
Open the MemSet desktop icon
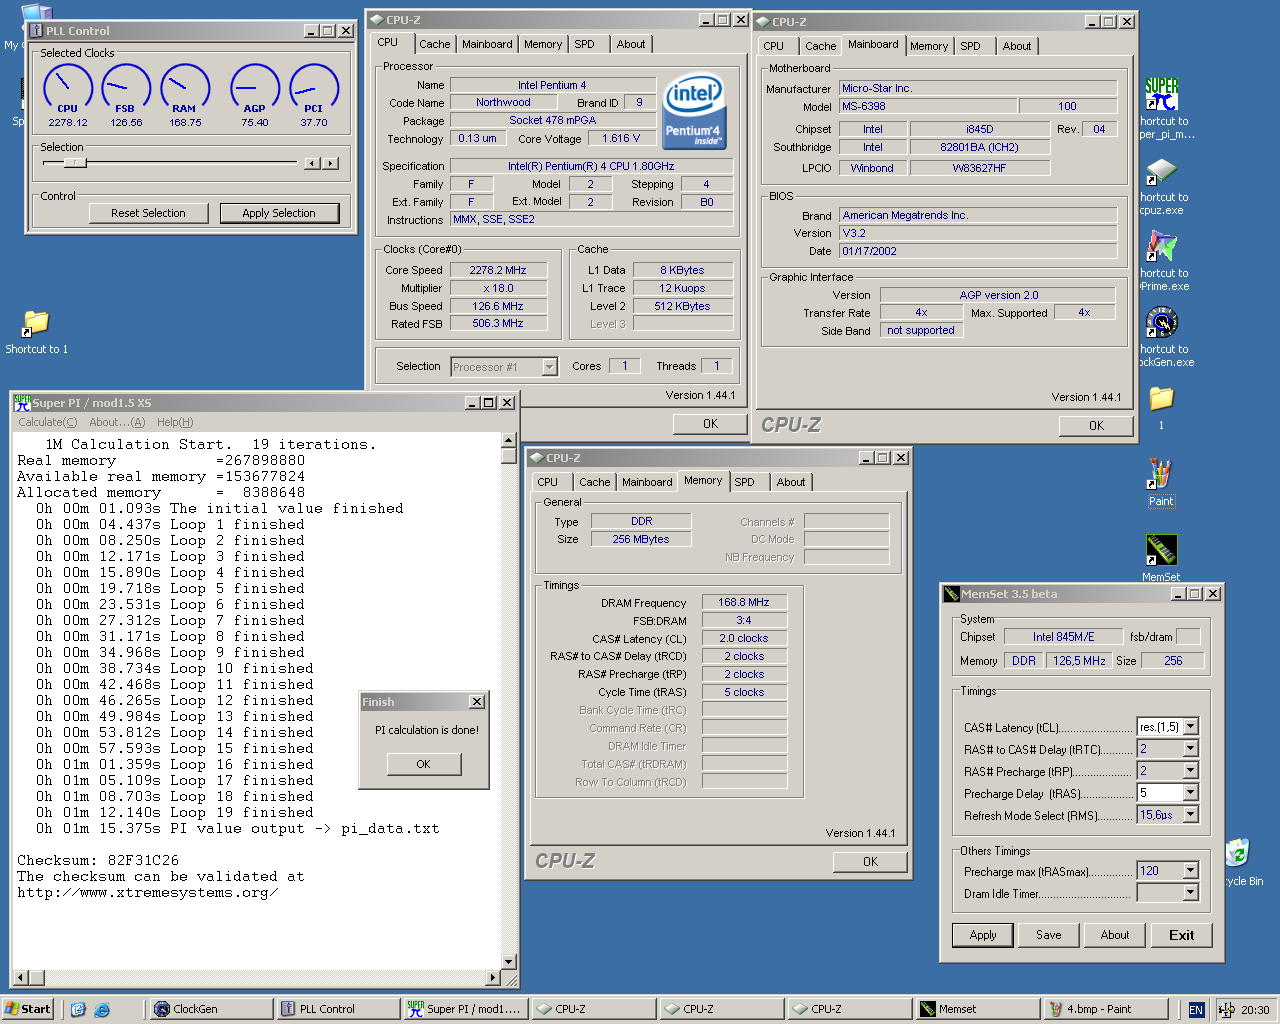1161,550
